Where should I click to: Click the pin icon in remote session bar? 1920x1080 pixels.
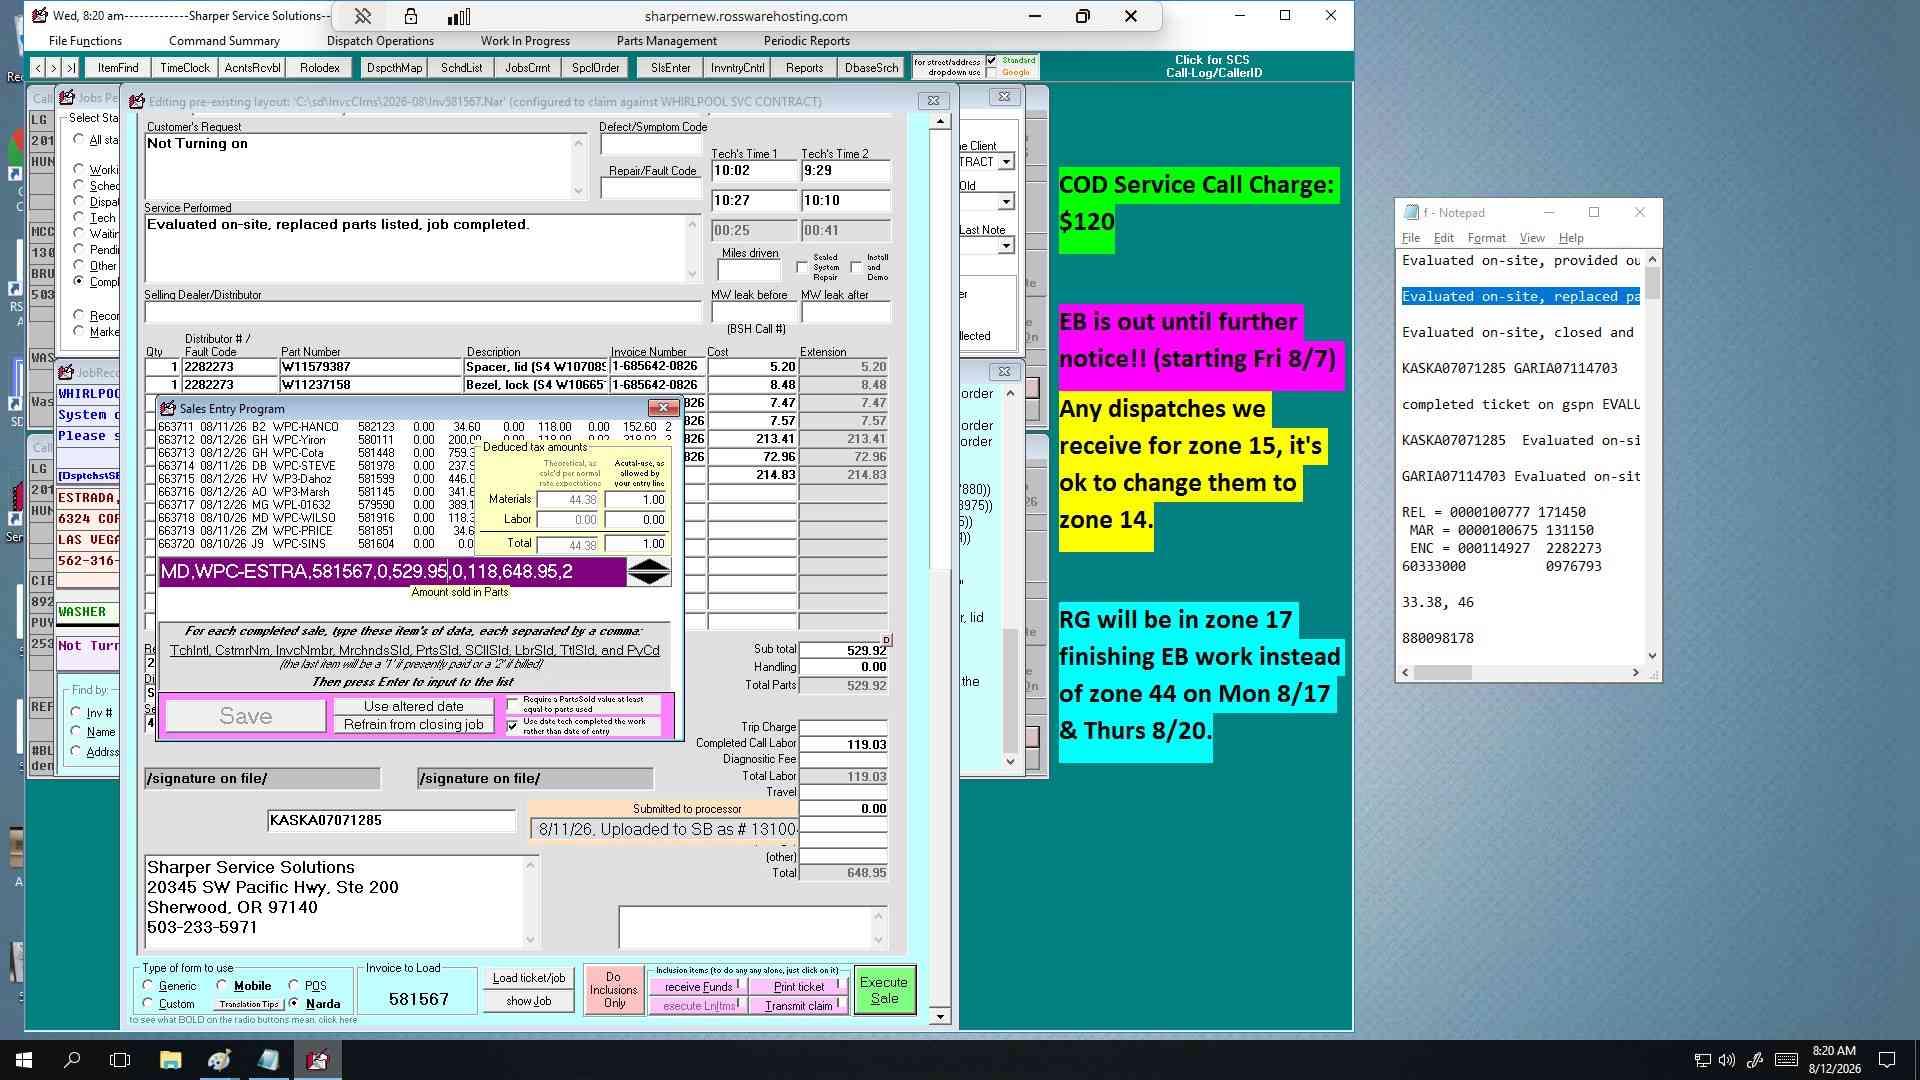tap(362, 16)
